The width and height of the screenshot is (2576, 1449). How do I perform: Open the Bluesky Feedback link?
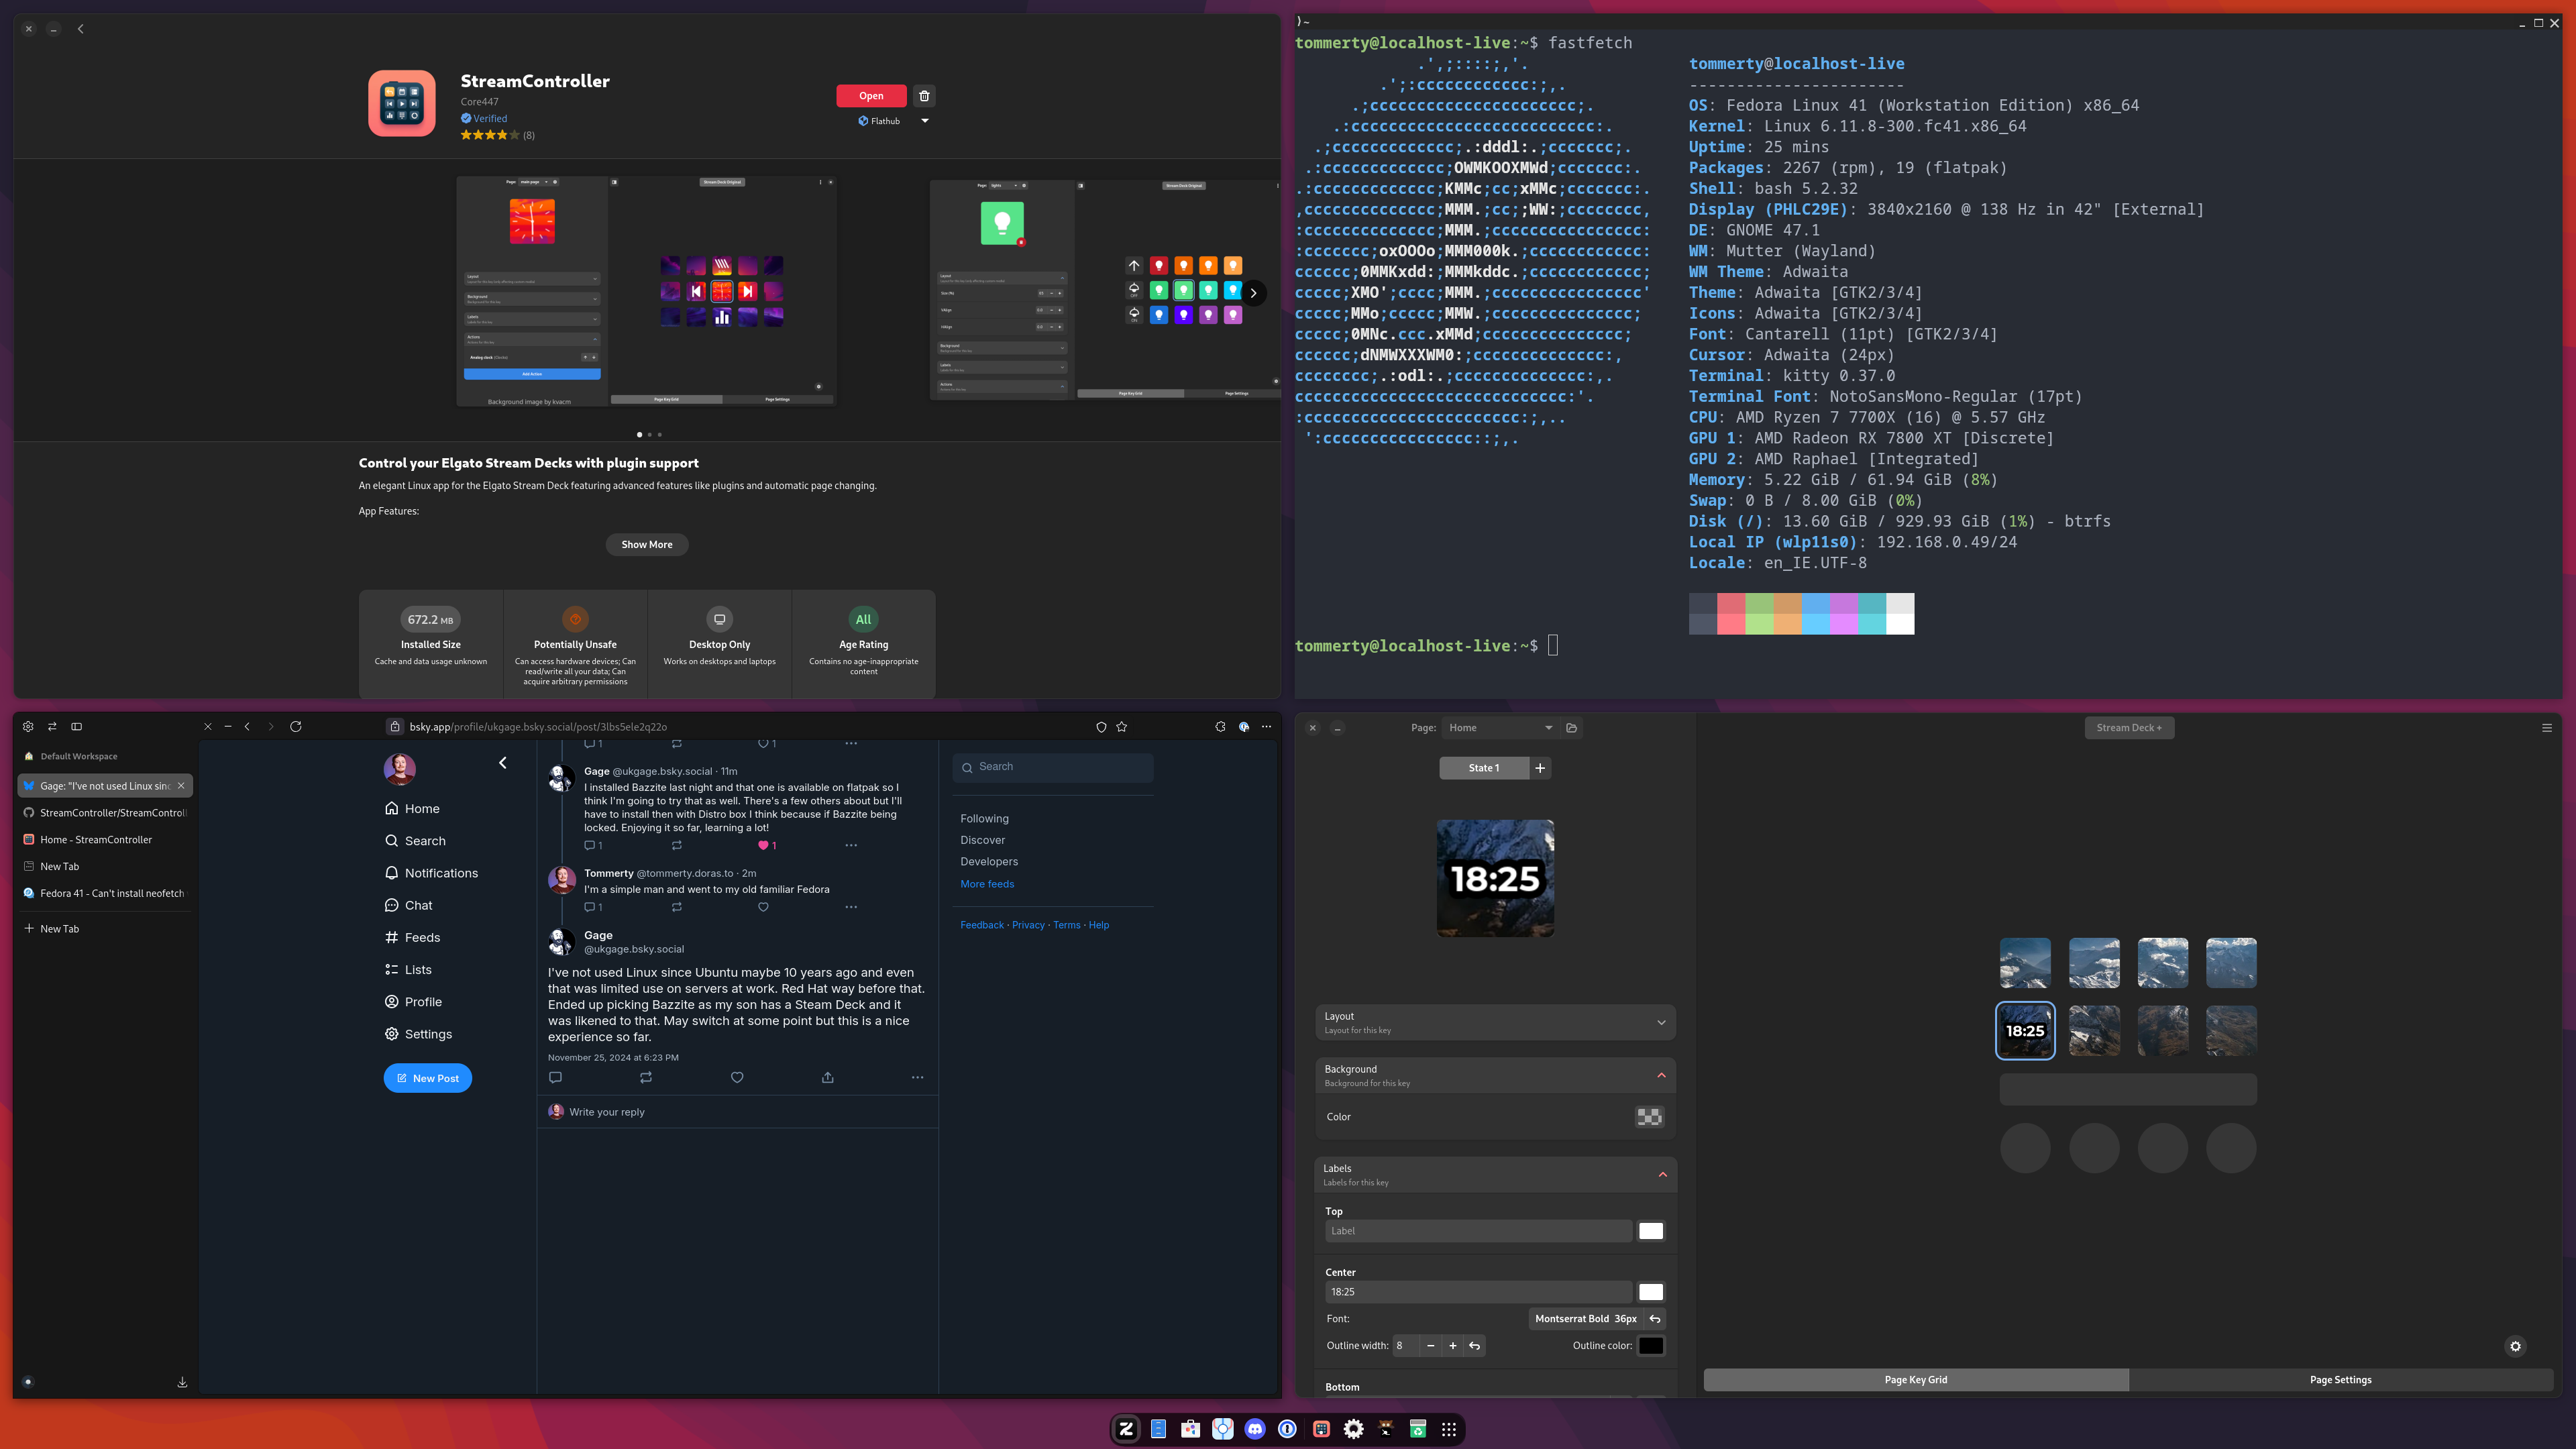(x=982, y=925)
